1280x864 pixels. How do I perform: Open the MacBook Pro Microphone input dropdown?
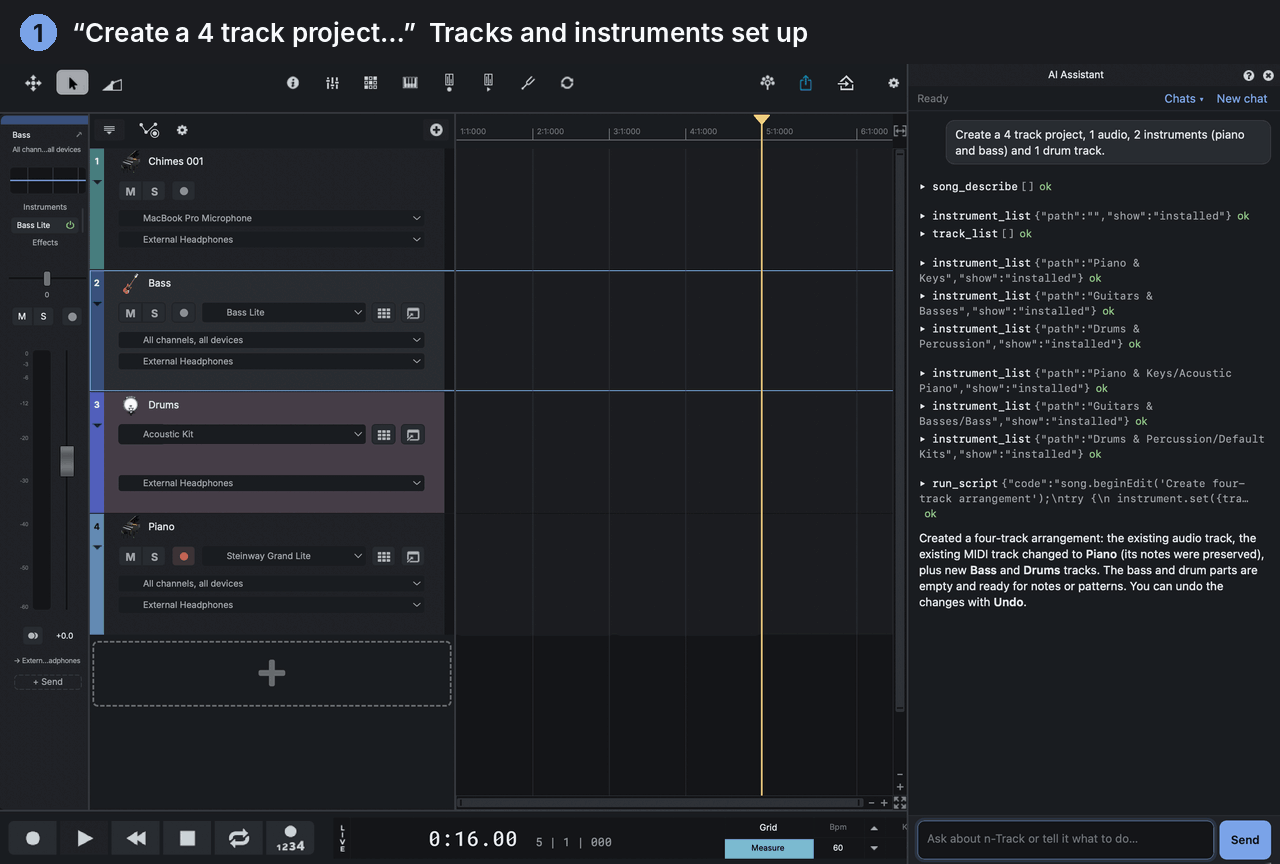click(x=271, y=218)
